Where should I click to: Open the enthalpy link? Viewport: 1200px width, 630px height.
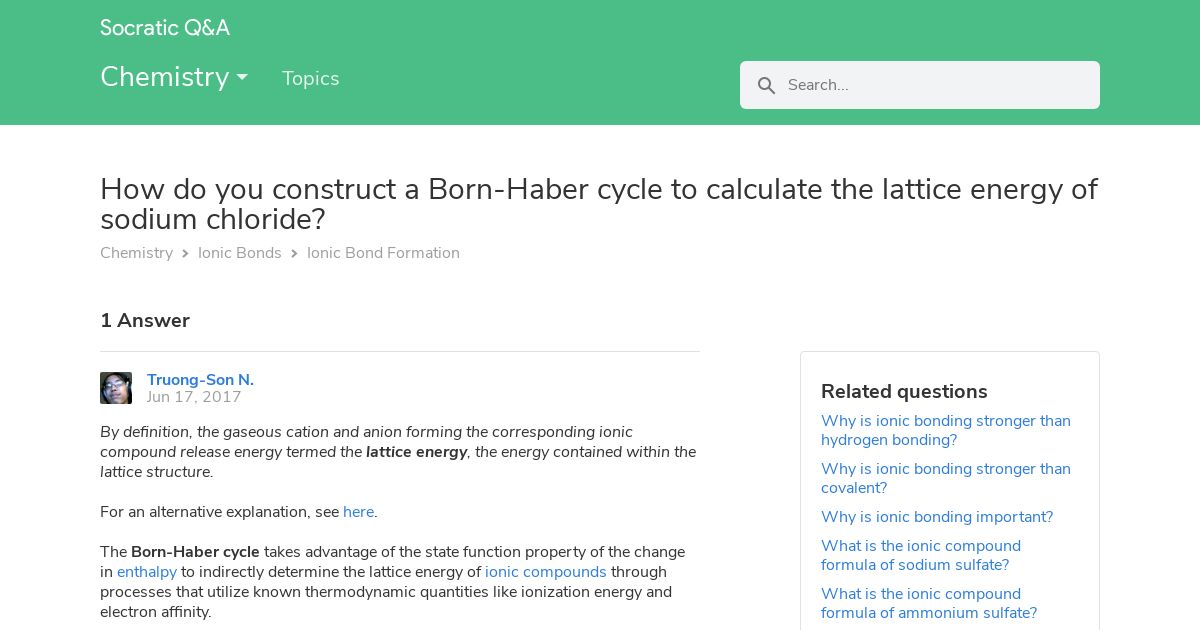pyautogui.click(x=147, y=572)
